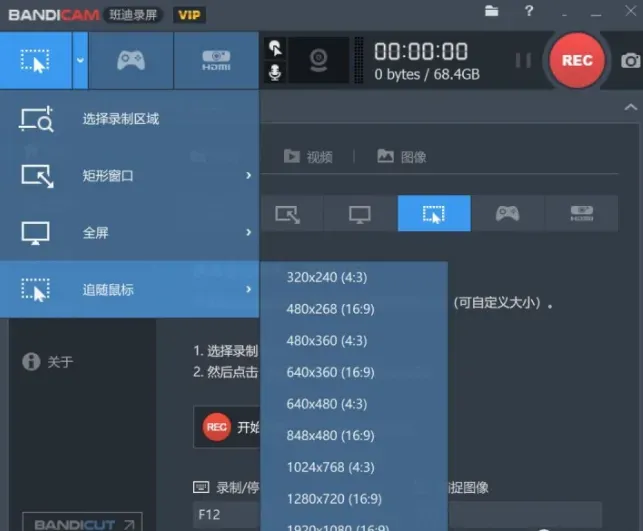The height and width of the screenshot is (531, 643).
Task: Click the BANDICAM logo in title bar
Action: point(53,15)
